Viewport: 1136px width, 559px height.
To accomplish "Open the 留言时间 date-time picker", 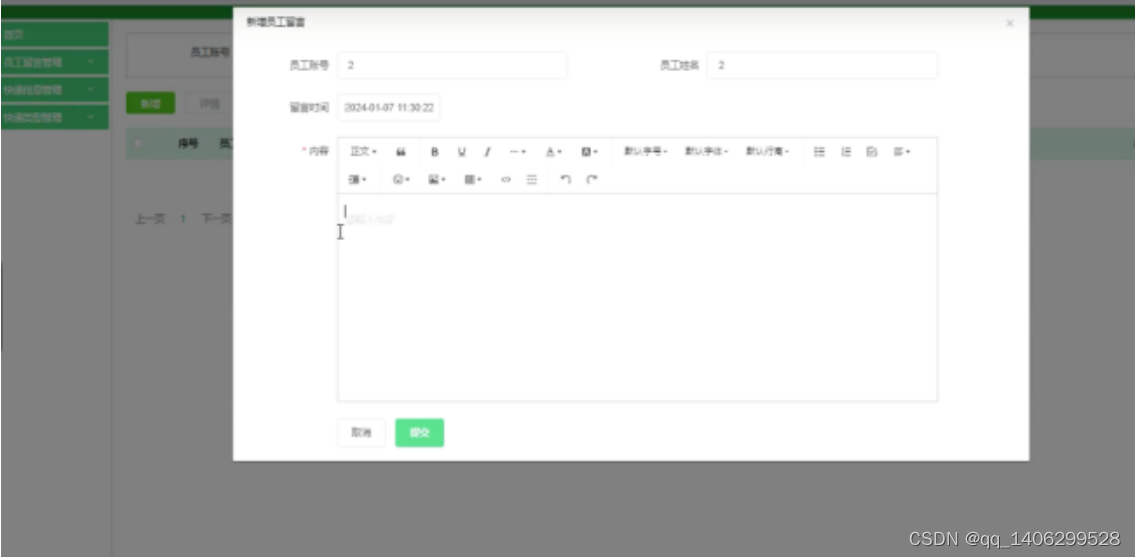I will click(389, 108).
